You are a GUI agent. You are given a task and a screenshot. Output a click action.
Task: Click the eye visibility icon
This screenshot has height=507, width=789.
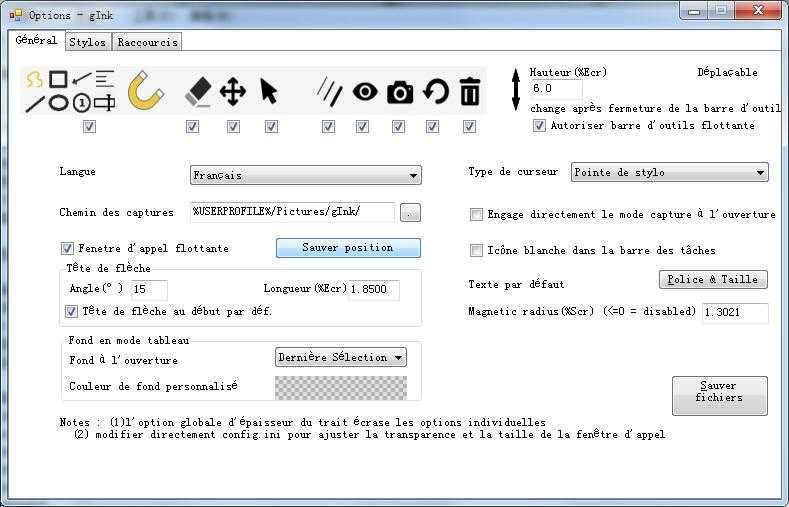coord(365,92)
